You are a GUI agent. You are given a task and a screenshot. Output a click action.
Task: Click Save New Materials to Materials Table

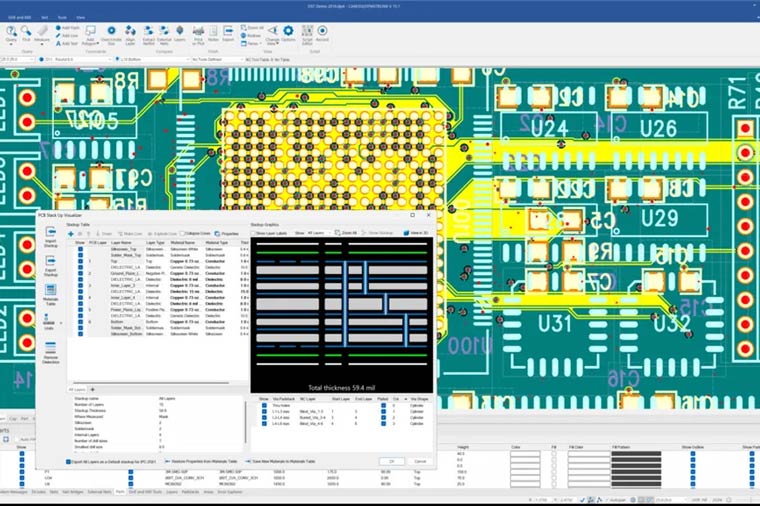[x=281, y=461]
